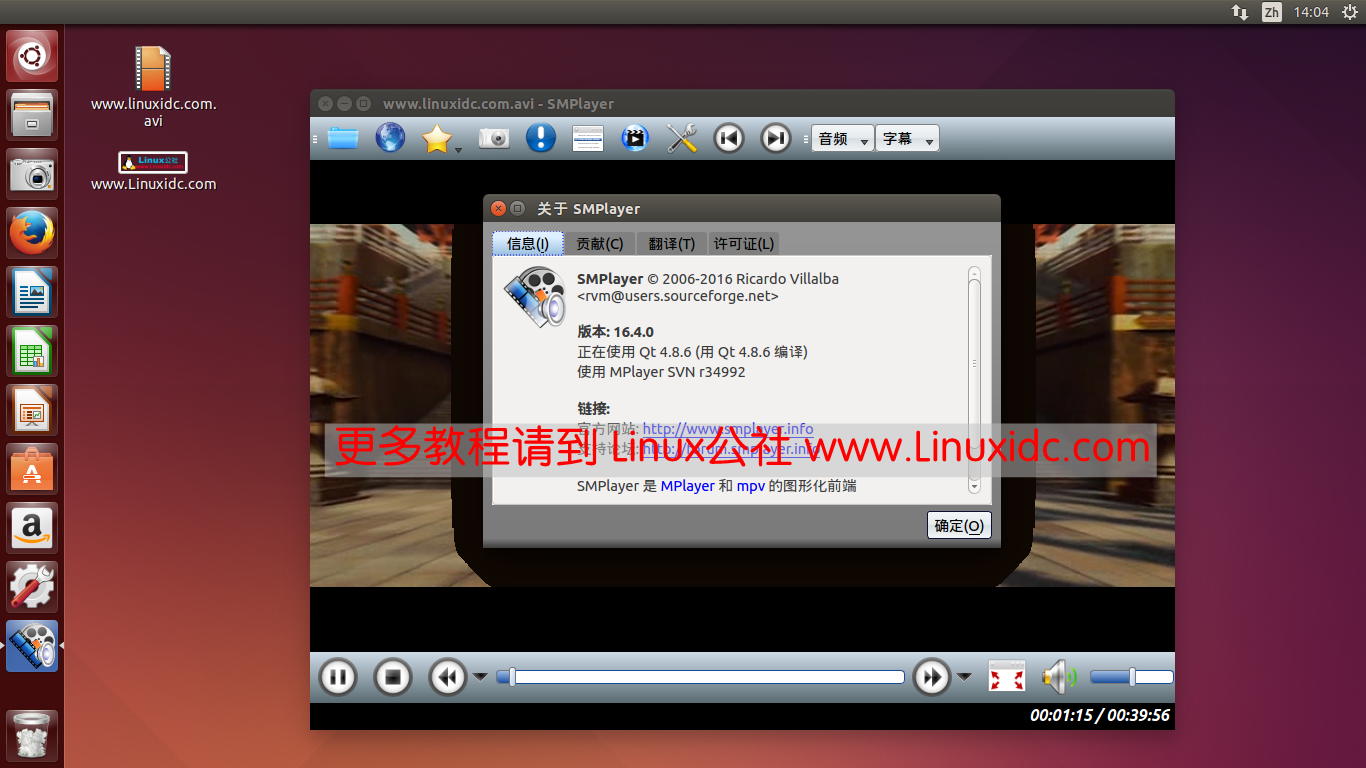Click the 确定(O) button
1366x768 pixels.
[959, 525]
